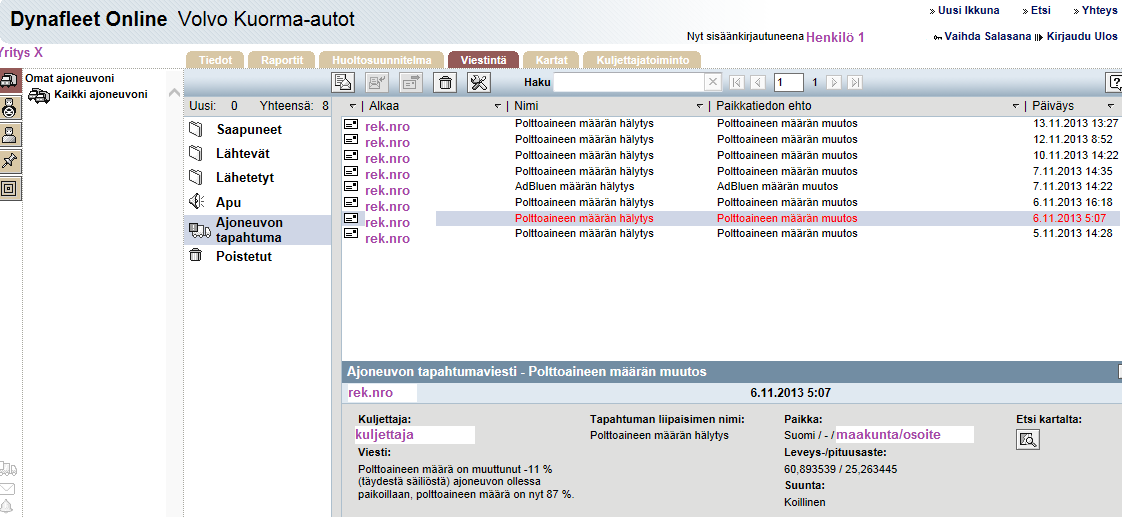This screenshot has width=1122, height=517.
Task: Click the faded truck icon at bottom left
Action: pyautogui.click(x=7, y=469)
